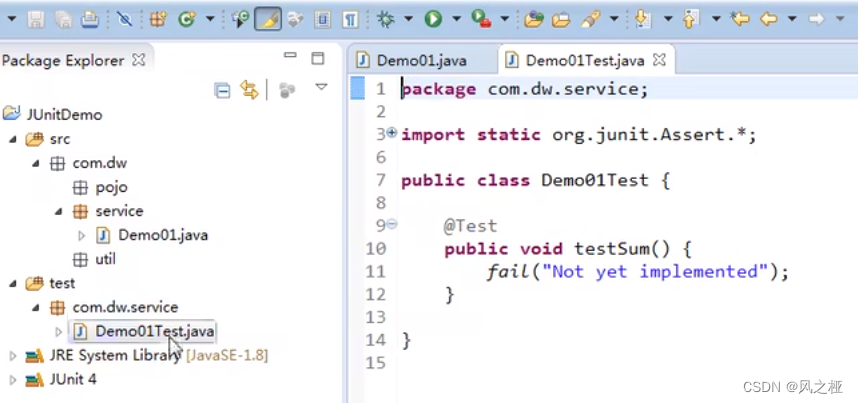Close the Package Explorer tab X
This screenshot has width=858, height=403.
(140, 60)
